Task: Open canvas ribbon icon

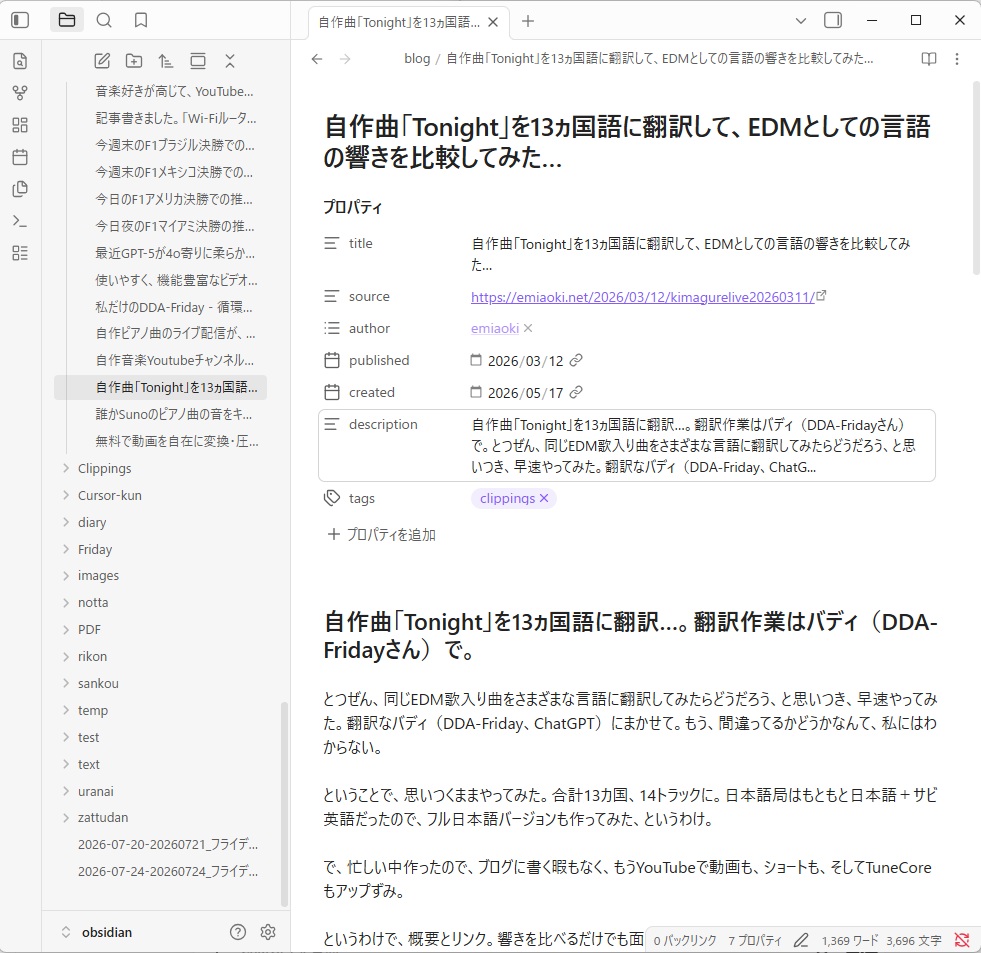Action: [20, 125]
